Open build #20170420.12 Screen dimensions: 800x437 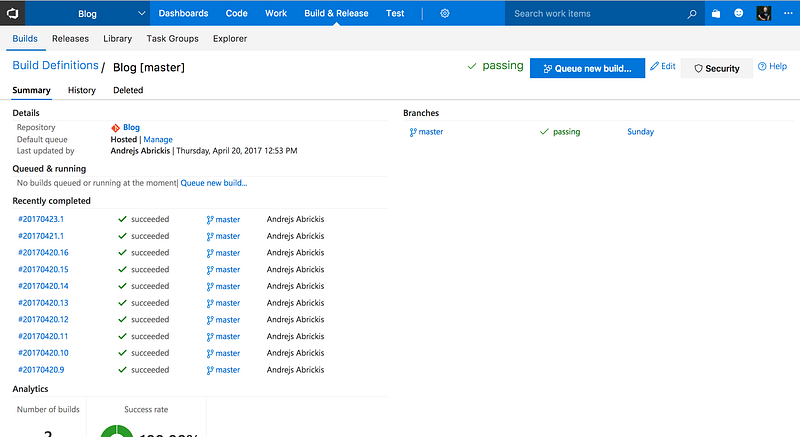pyautogui.click(x=43, y=320)
